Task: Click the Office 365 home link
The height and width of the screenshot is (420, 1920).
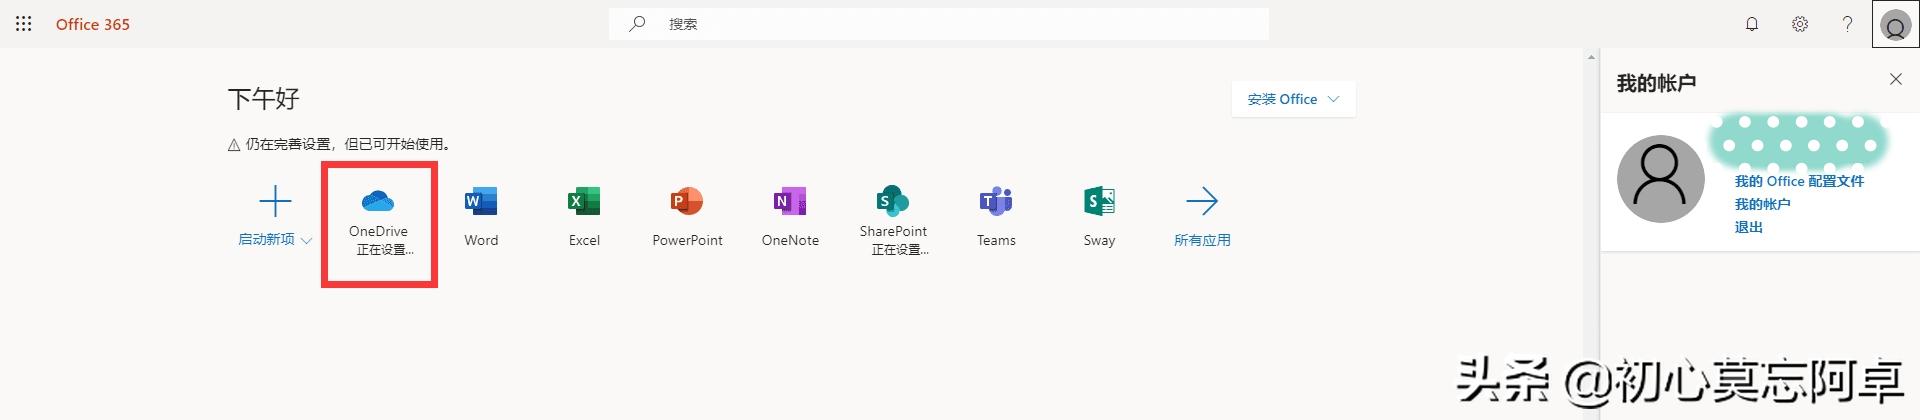Action: point(93,24)
